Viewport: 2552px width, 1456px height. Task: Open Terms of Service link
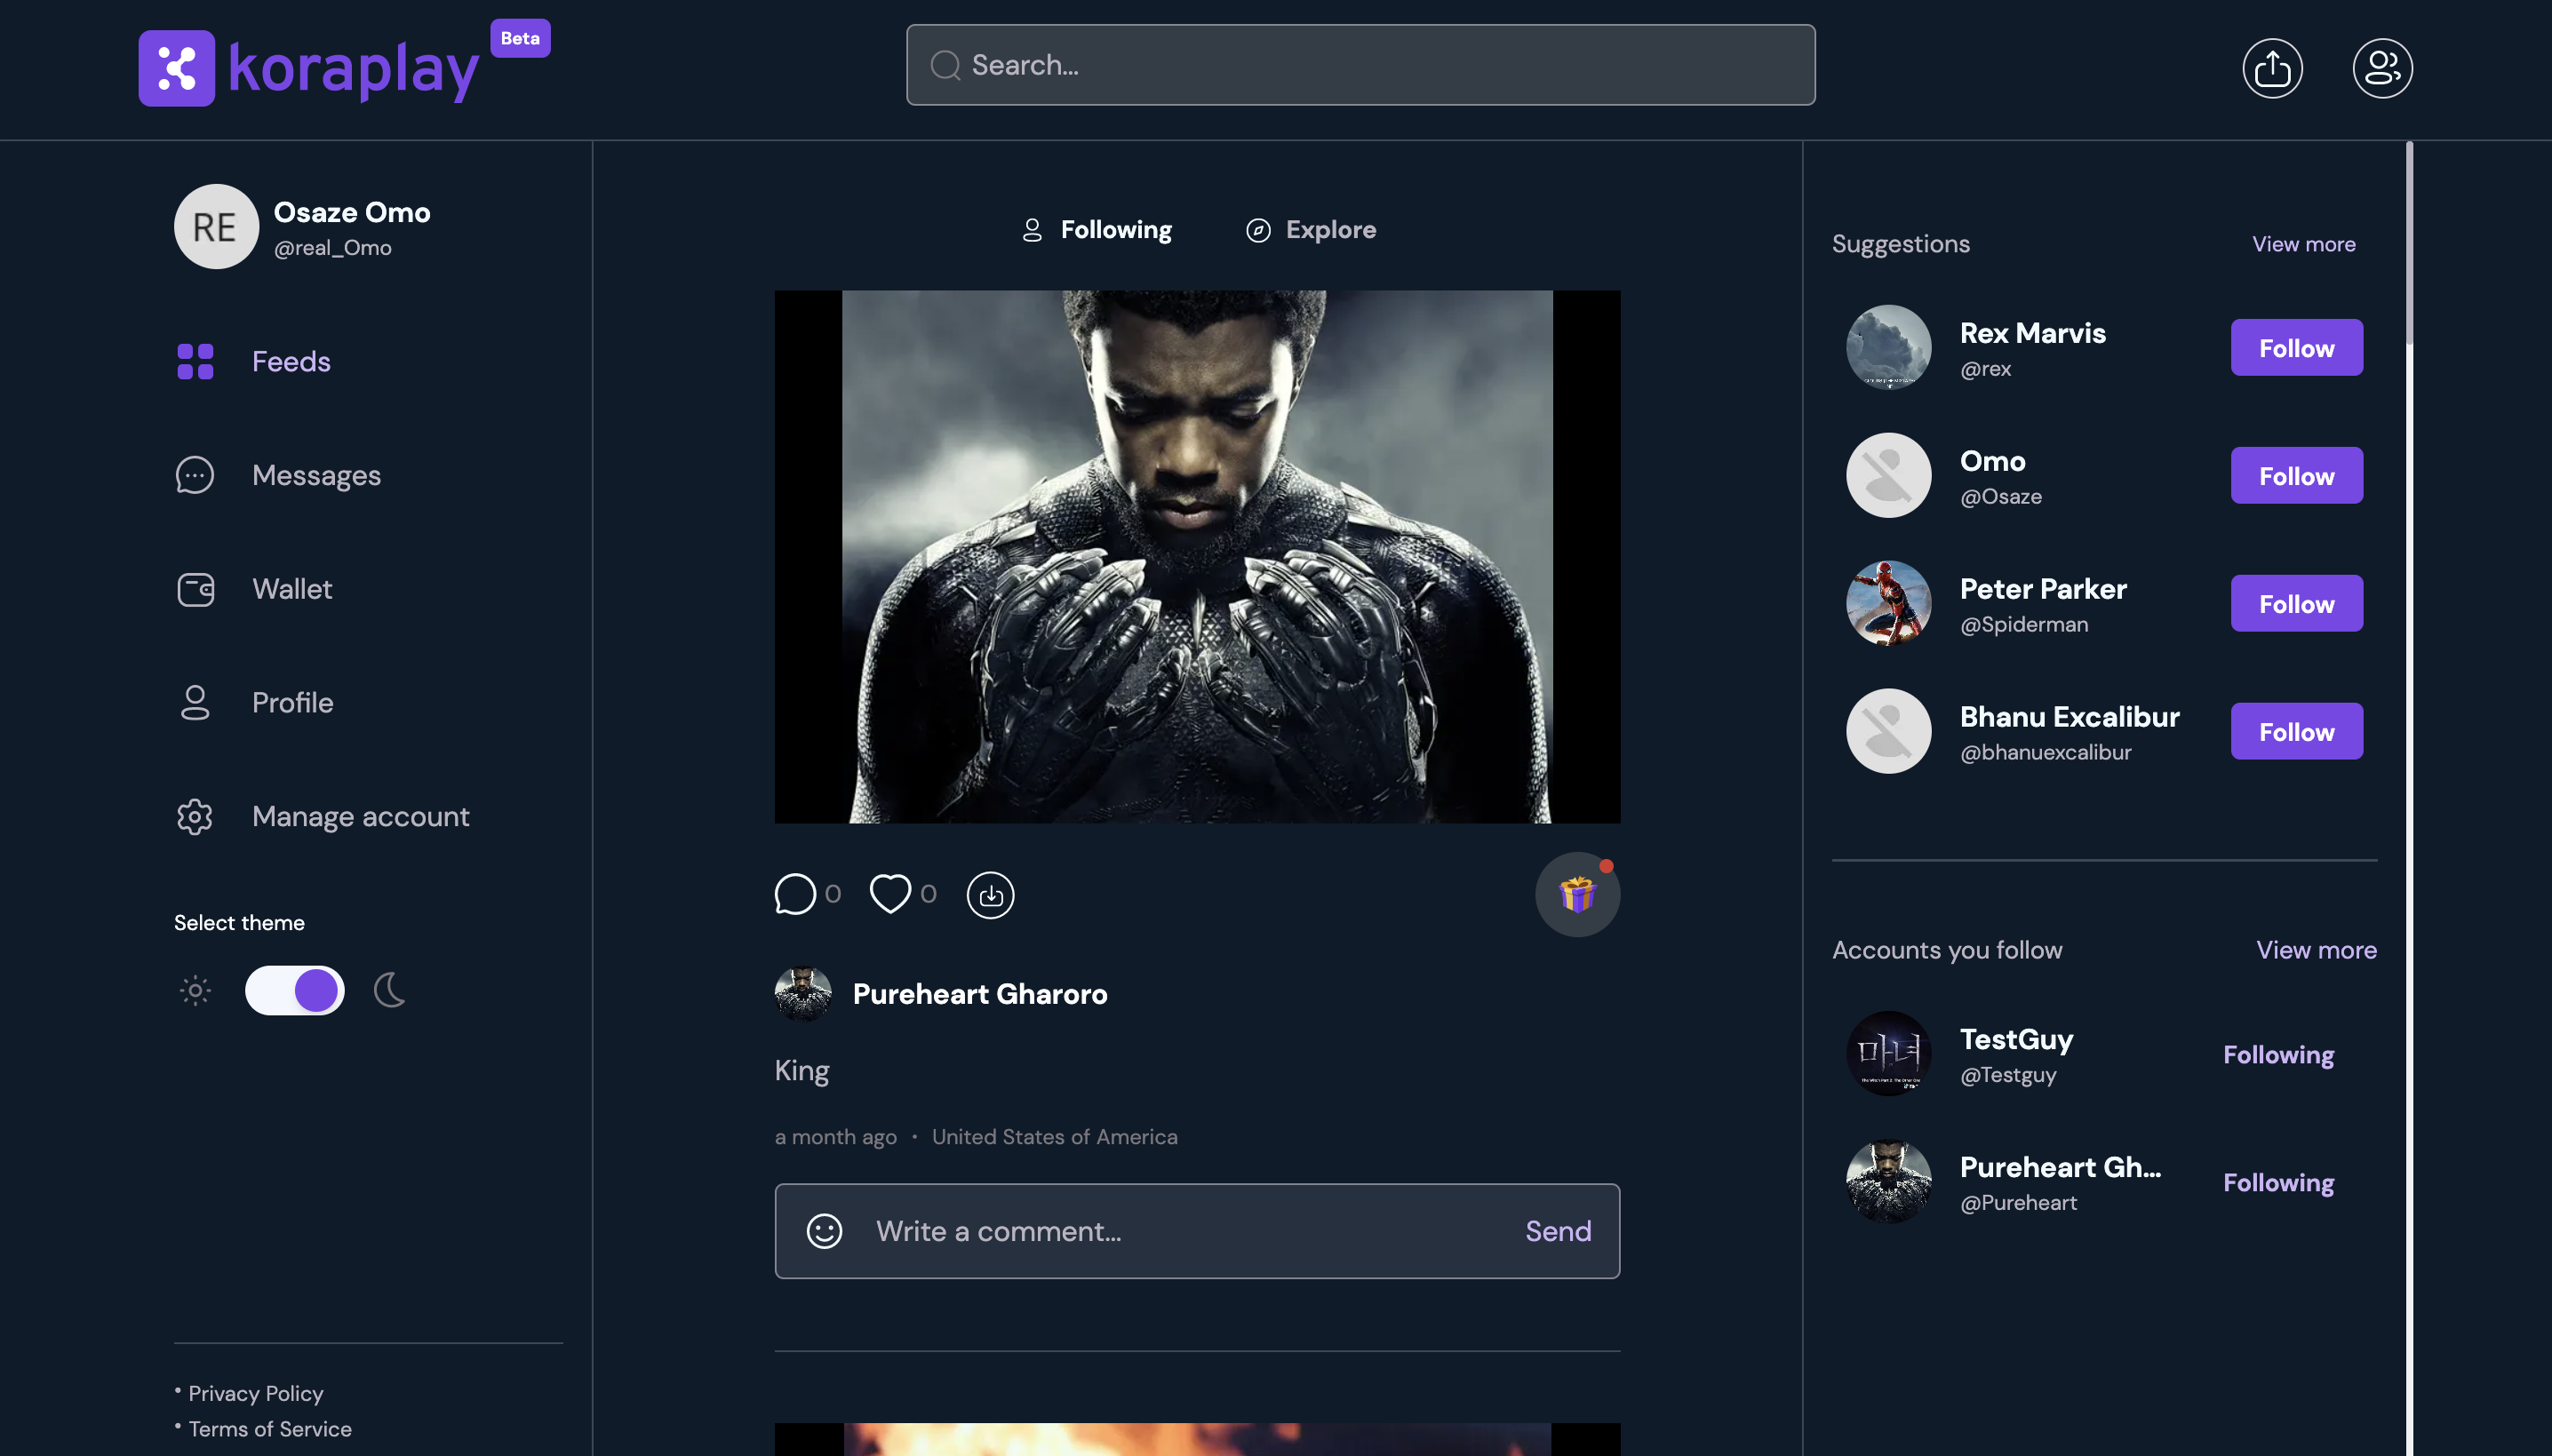[270, 1429]
